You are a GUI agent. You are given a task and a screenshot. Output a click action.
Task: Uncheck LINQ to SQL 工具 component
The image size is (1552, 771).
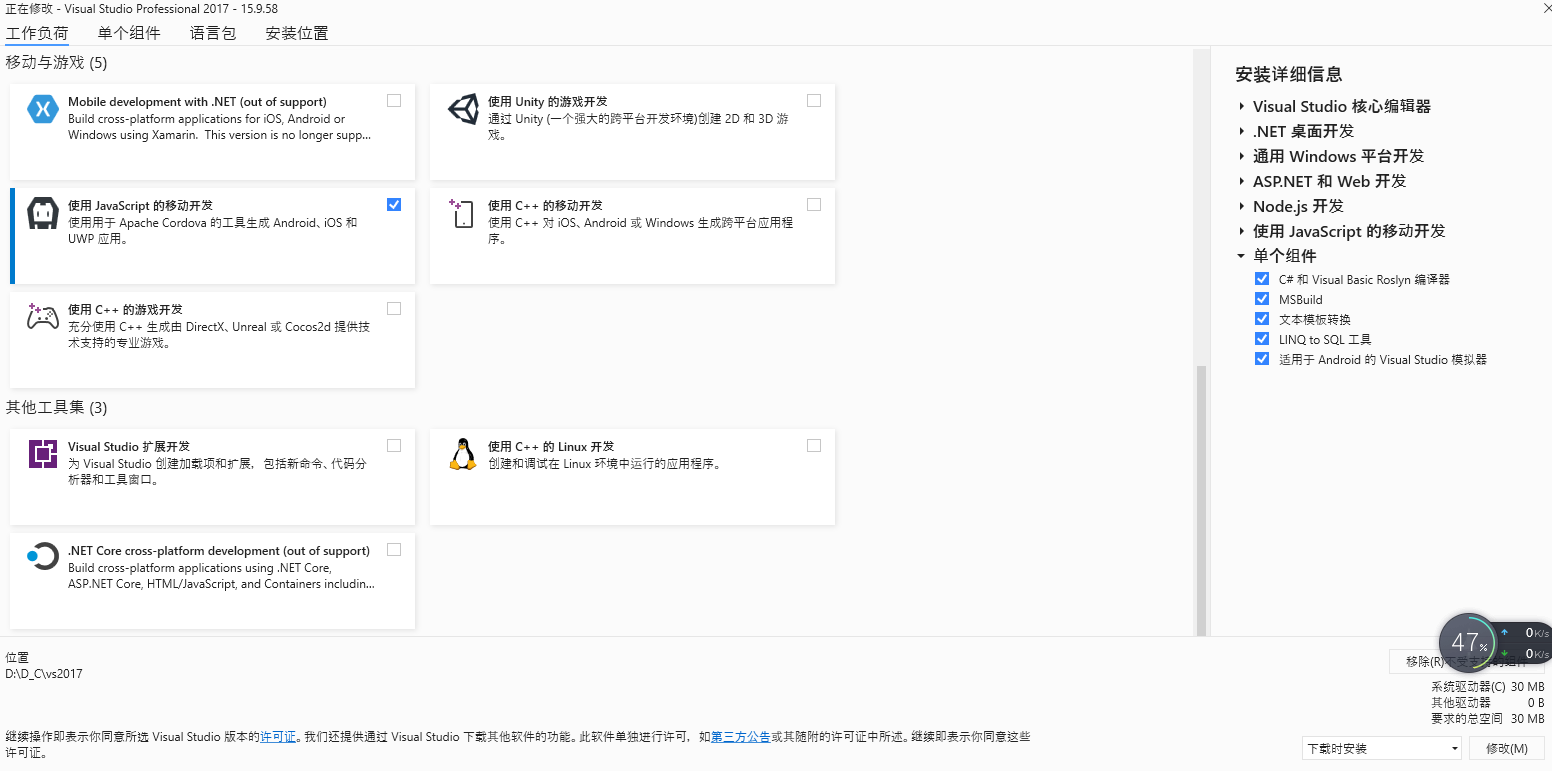click(1262, 339)
